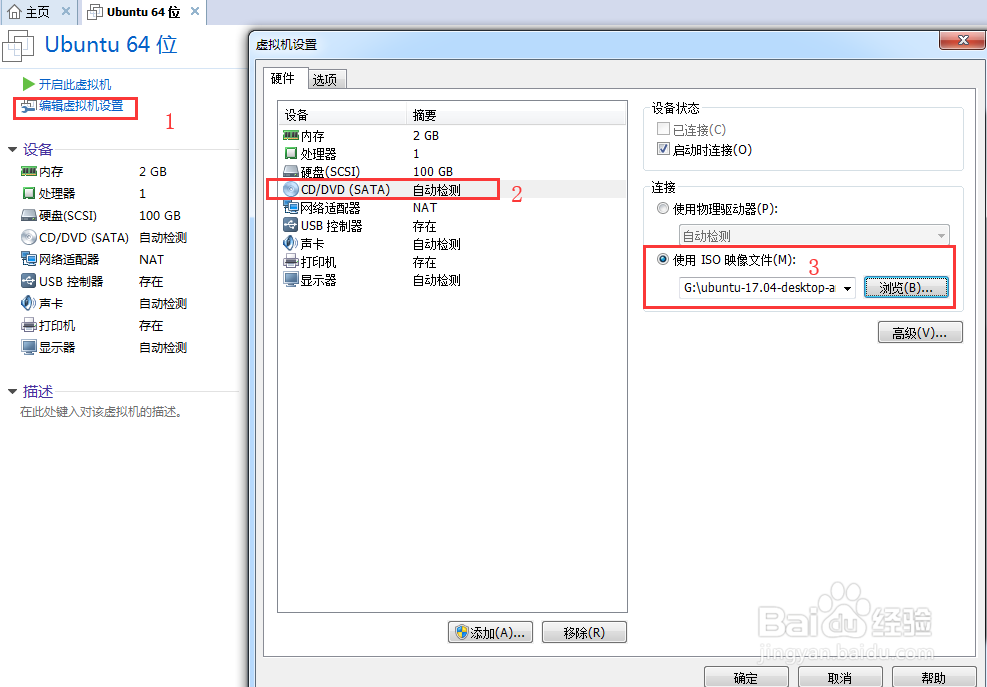
Task: Enable the 已连接(C) checkbox
Action: [x=663, y=129]
